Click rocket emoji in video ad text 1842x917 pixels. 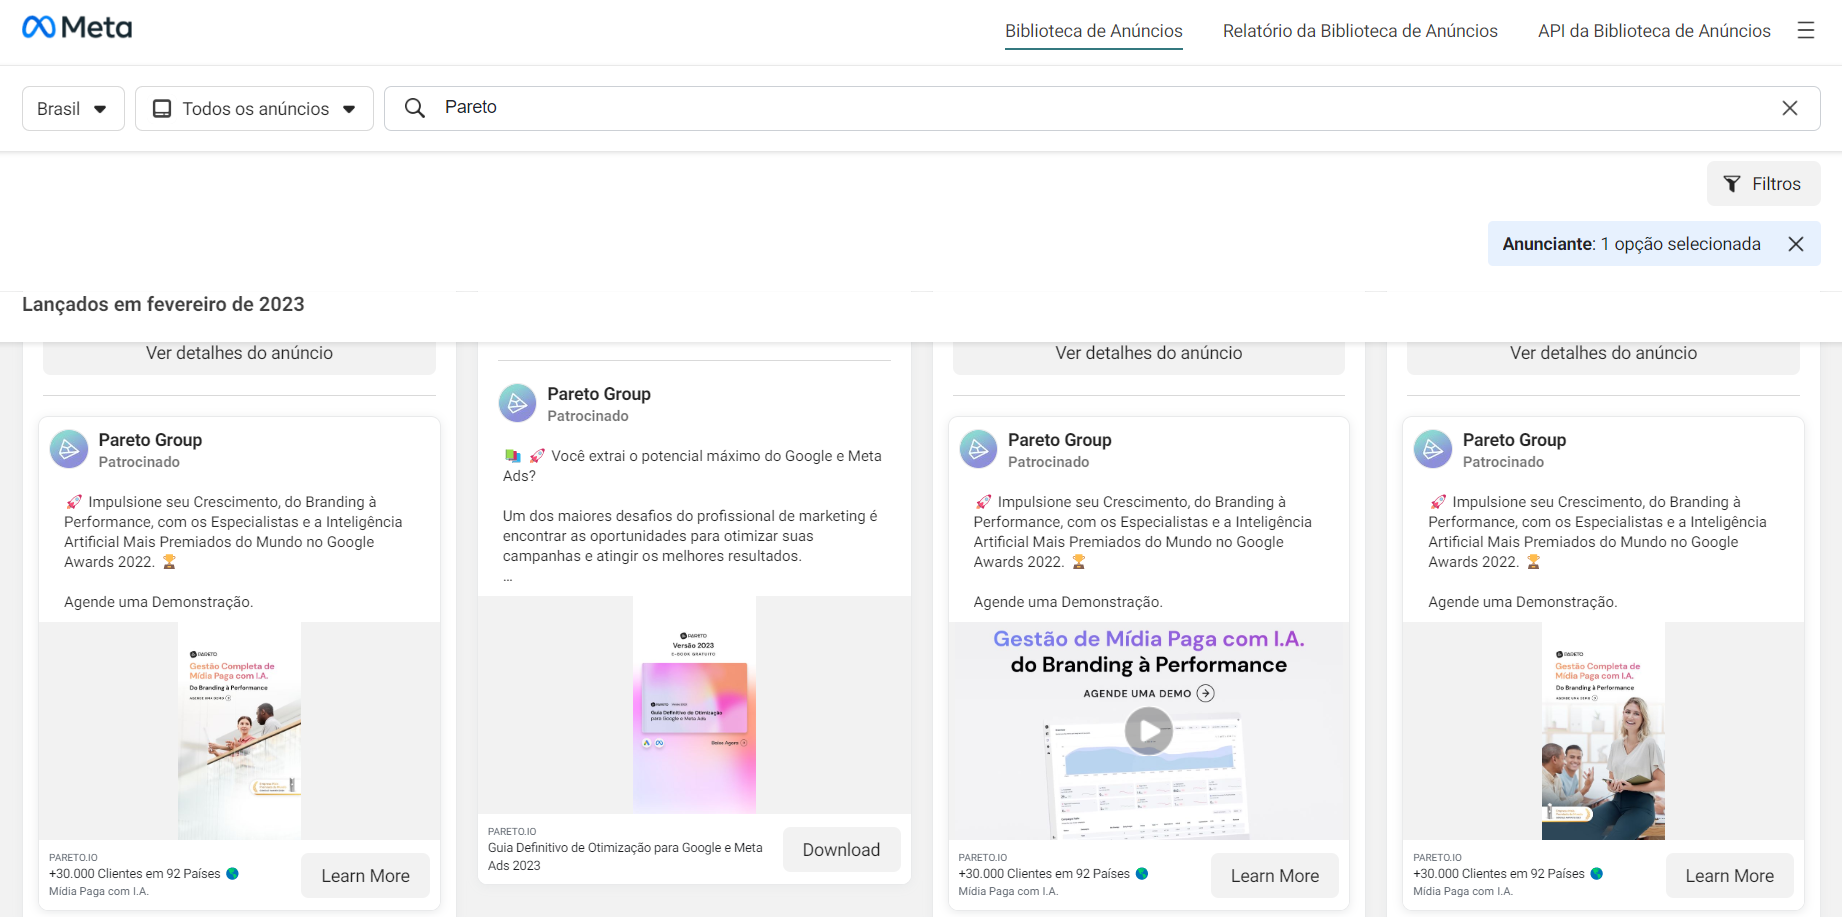(x=984, y=502)
